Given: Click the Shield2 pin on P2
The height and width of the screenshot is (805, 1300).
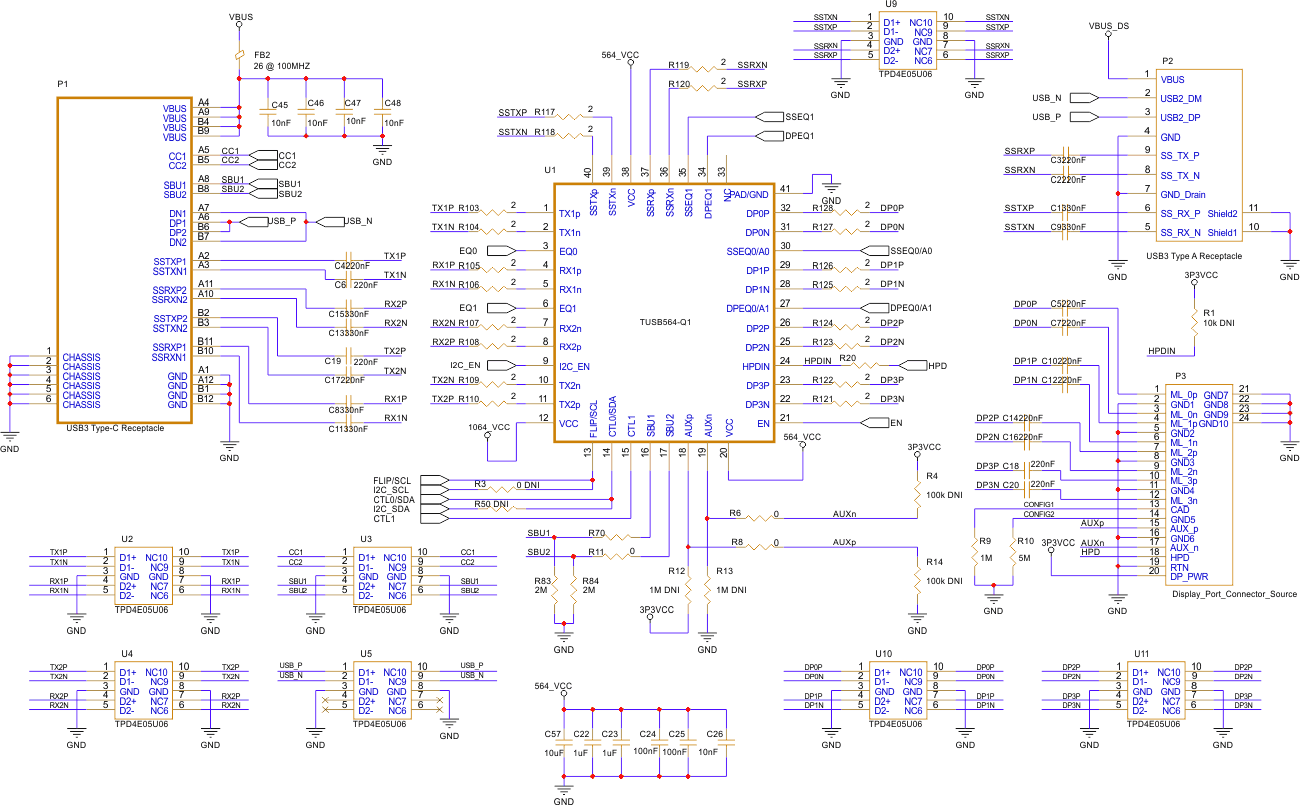Looking at the screenshot, I should (x=1221, y=213).
